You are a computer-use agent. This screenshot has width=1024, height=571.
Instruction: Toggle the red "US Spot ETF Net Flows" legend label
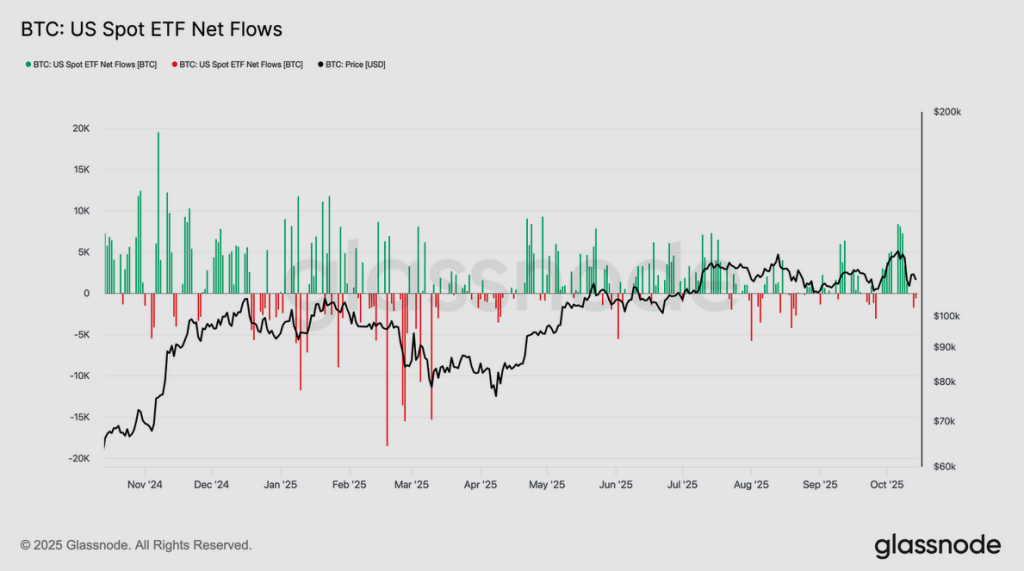pos(241,65)
